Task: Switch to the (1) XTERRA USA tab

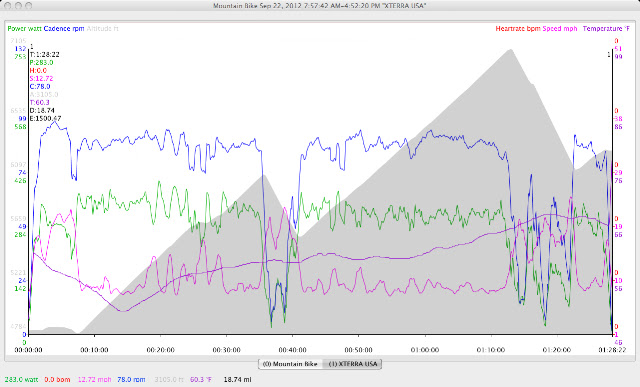Action: pyautogui.click(x=353, y=364)
